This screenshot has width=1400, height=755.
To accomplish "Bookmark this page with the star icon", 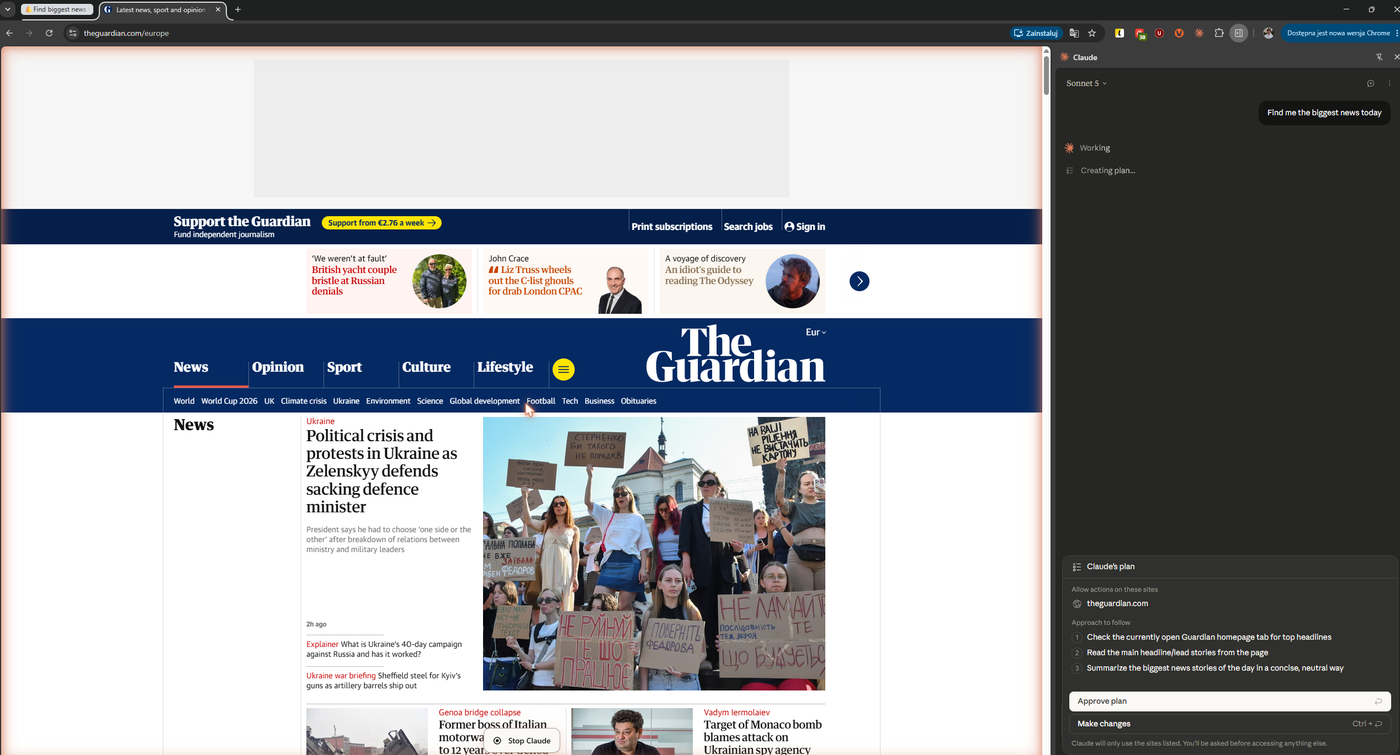I will click(x=1092, y=33).
